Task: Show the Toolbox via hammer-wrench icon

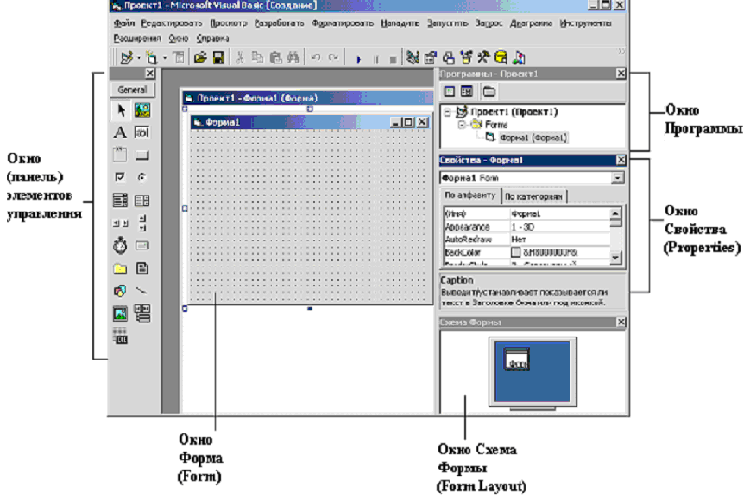Action: click(x=483, y=58)
